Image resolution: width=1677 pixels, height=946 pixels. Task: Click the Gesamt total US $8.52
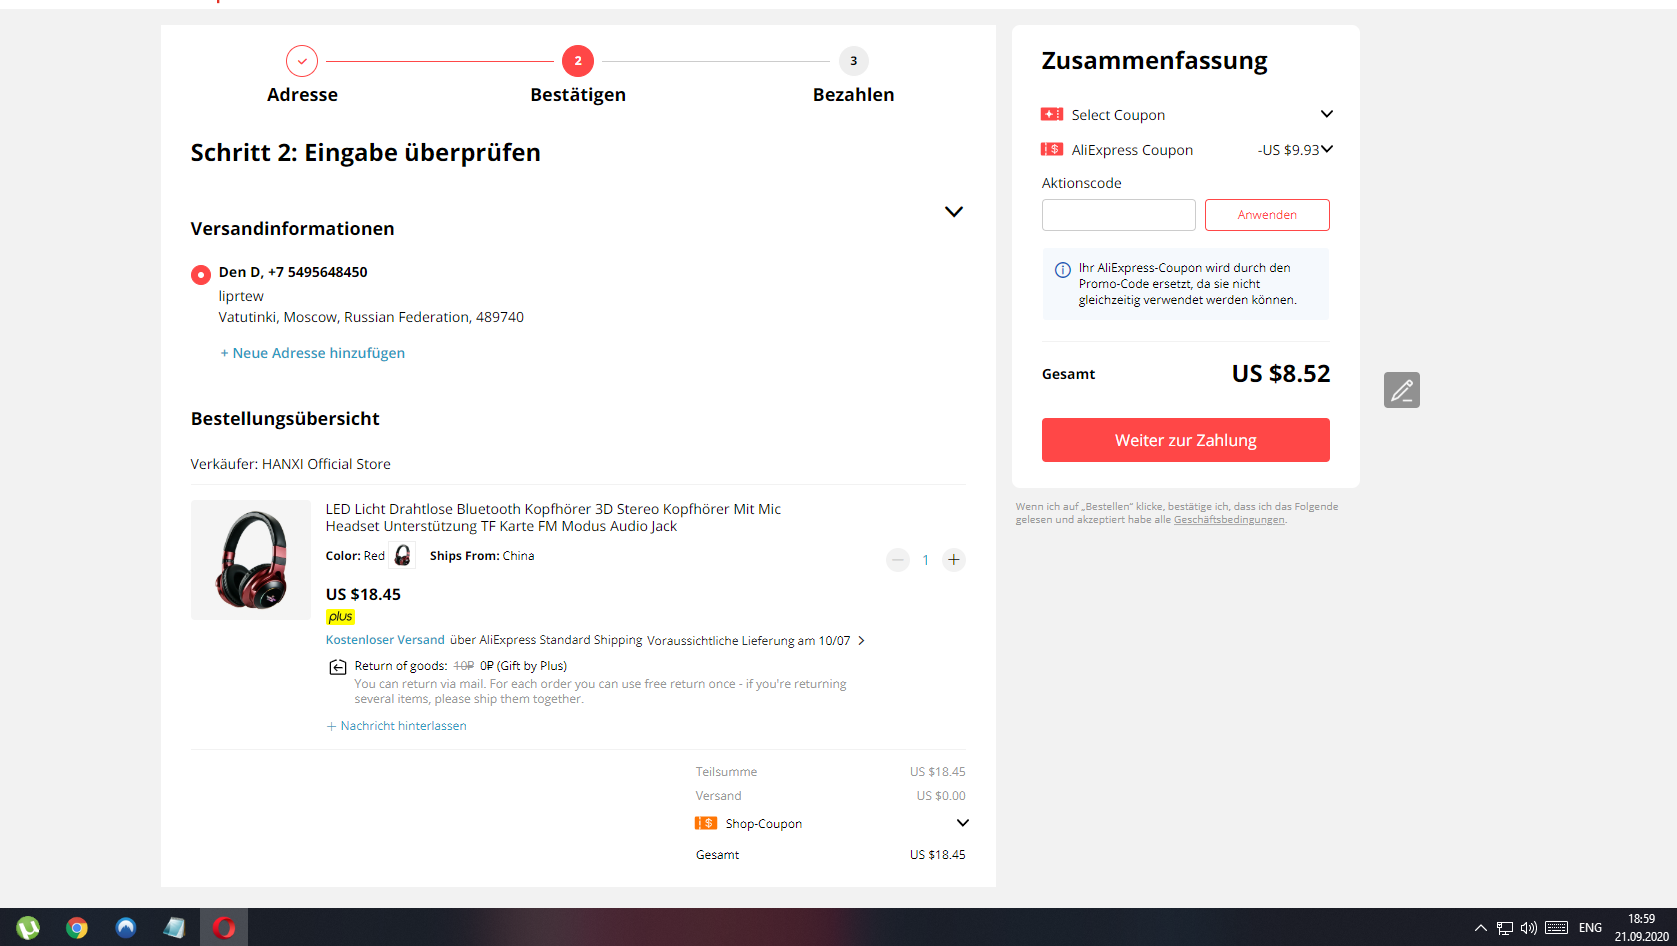(1281, 374)
